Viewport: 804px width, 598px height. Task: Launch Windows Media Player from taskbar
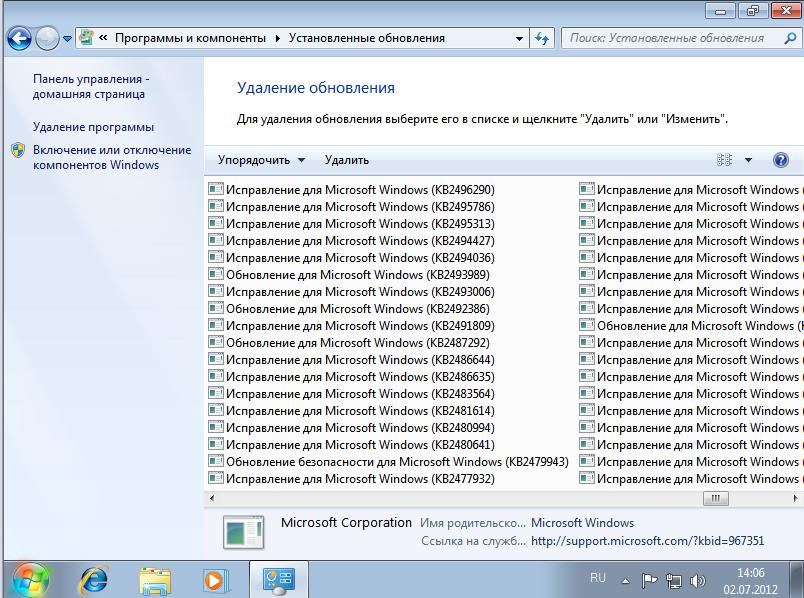(x=215, y=579)
